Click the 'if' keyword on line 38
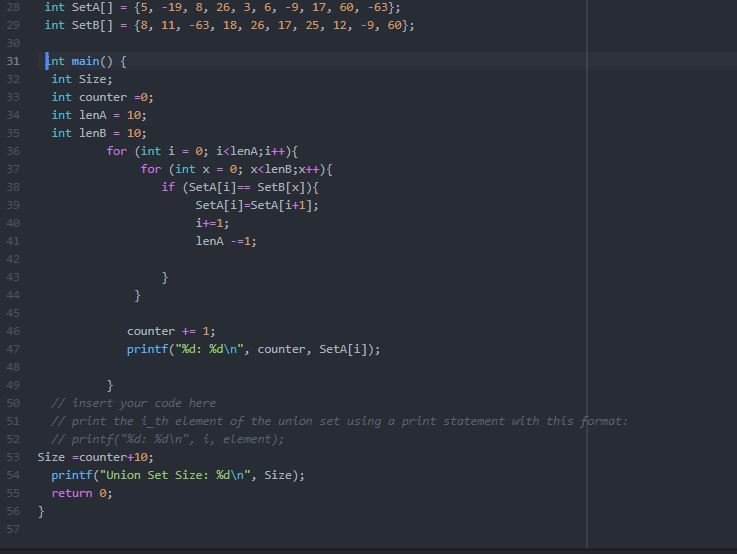The image size is (737, 554). pos(168,187)
